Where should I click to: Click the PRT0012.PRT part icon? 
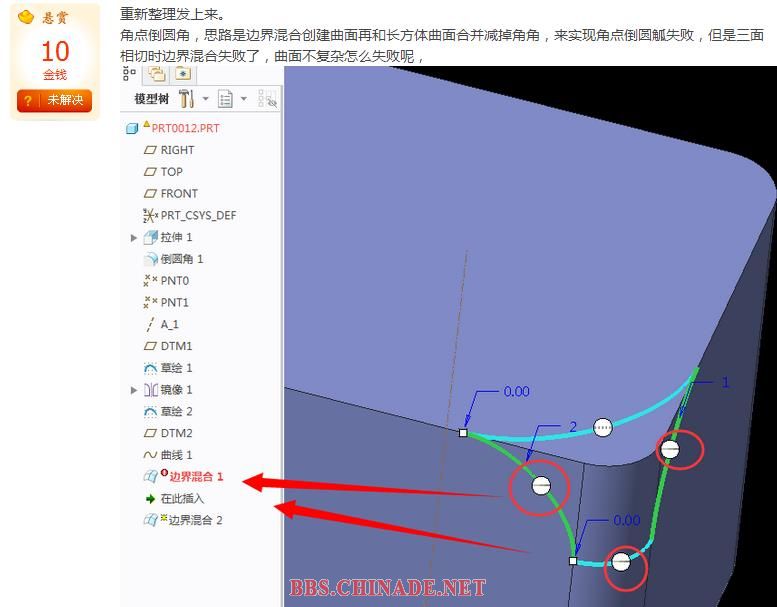coord(132,129)
